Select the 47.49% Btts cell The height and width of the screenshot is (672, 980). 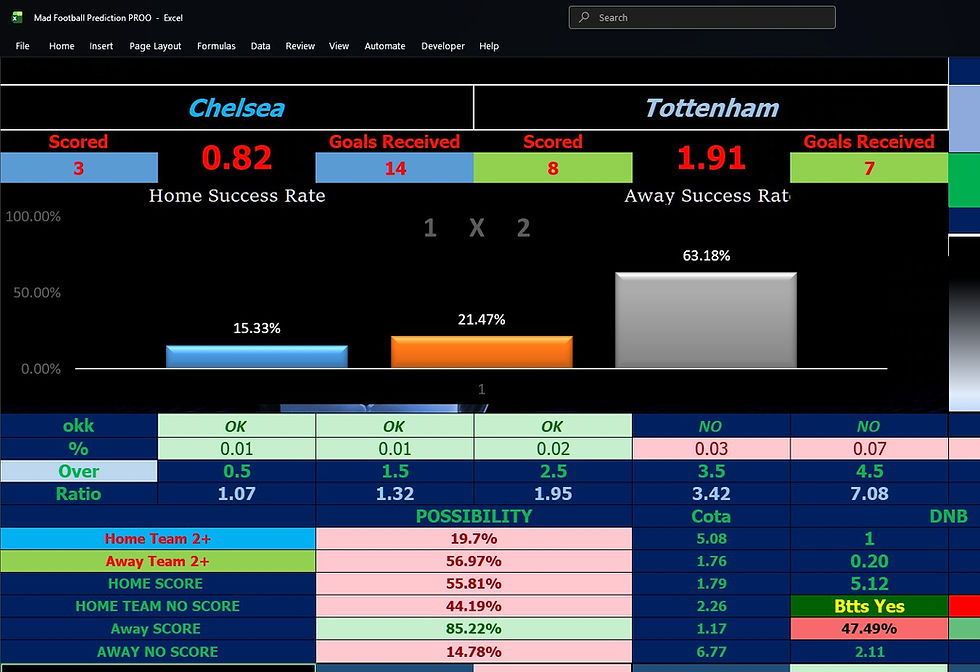(x=869, y=628)
